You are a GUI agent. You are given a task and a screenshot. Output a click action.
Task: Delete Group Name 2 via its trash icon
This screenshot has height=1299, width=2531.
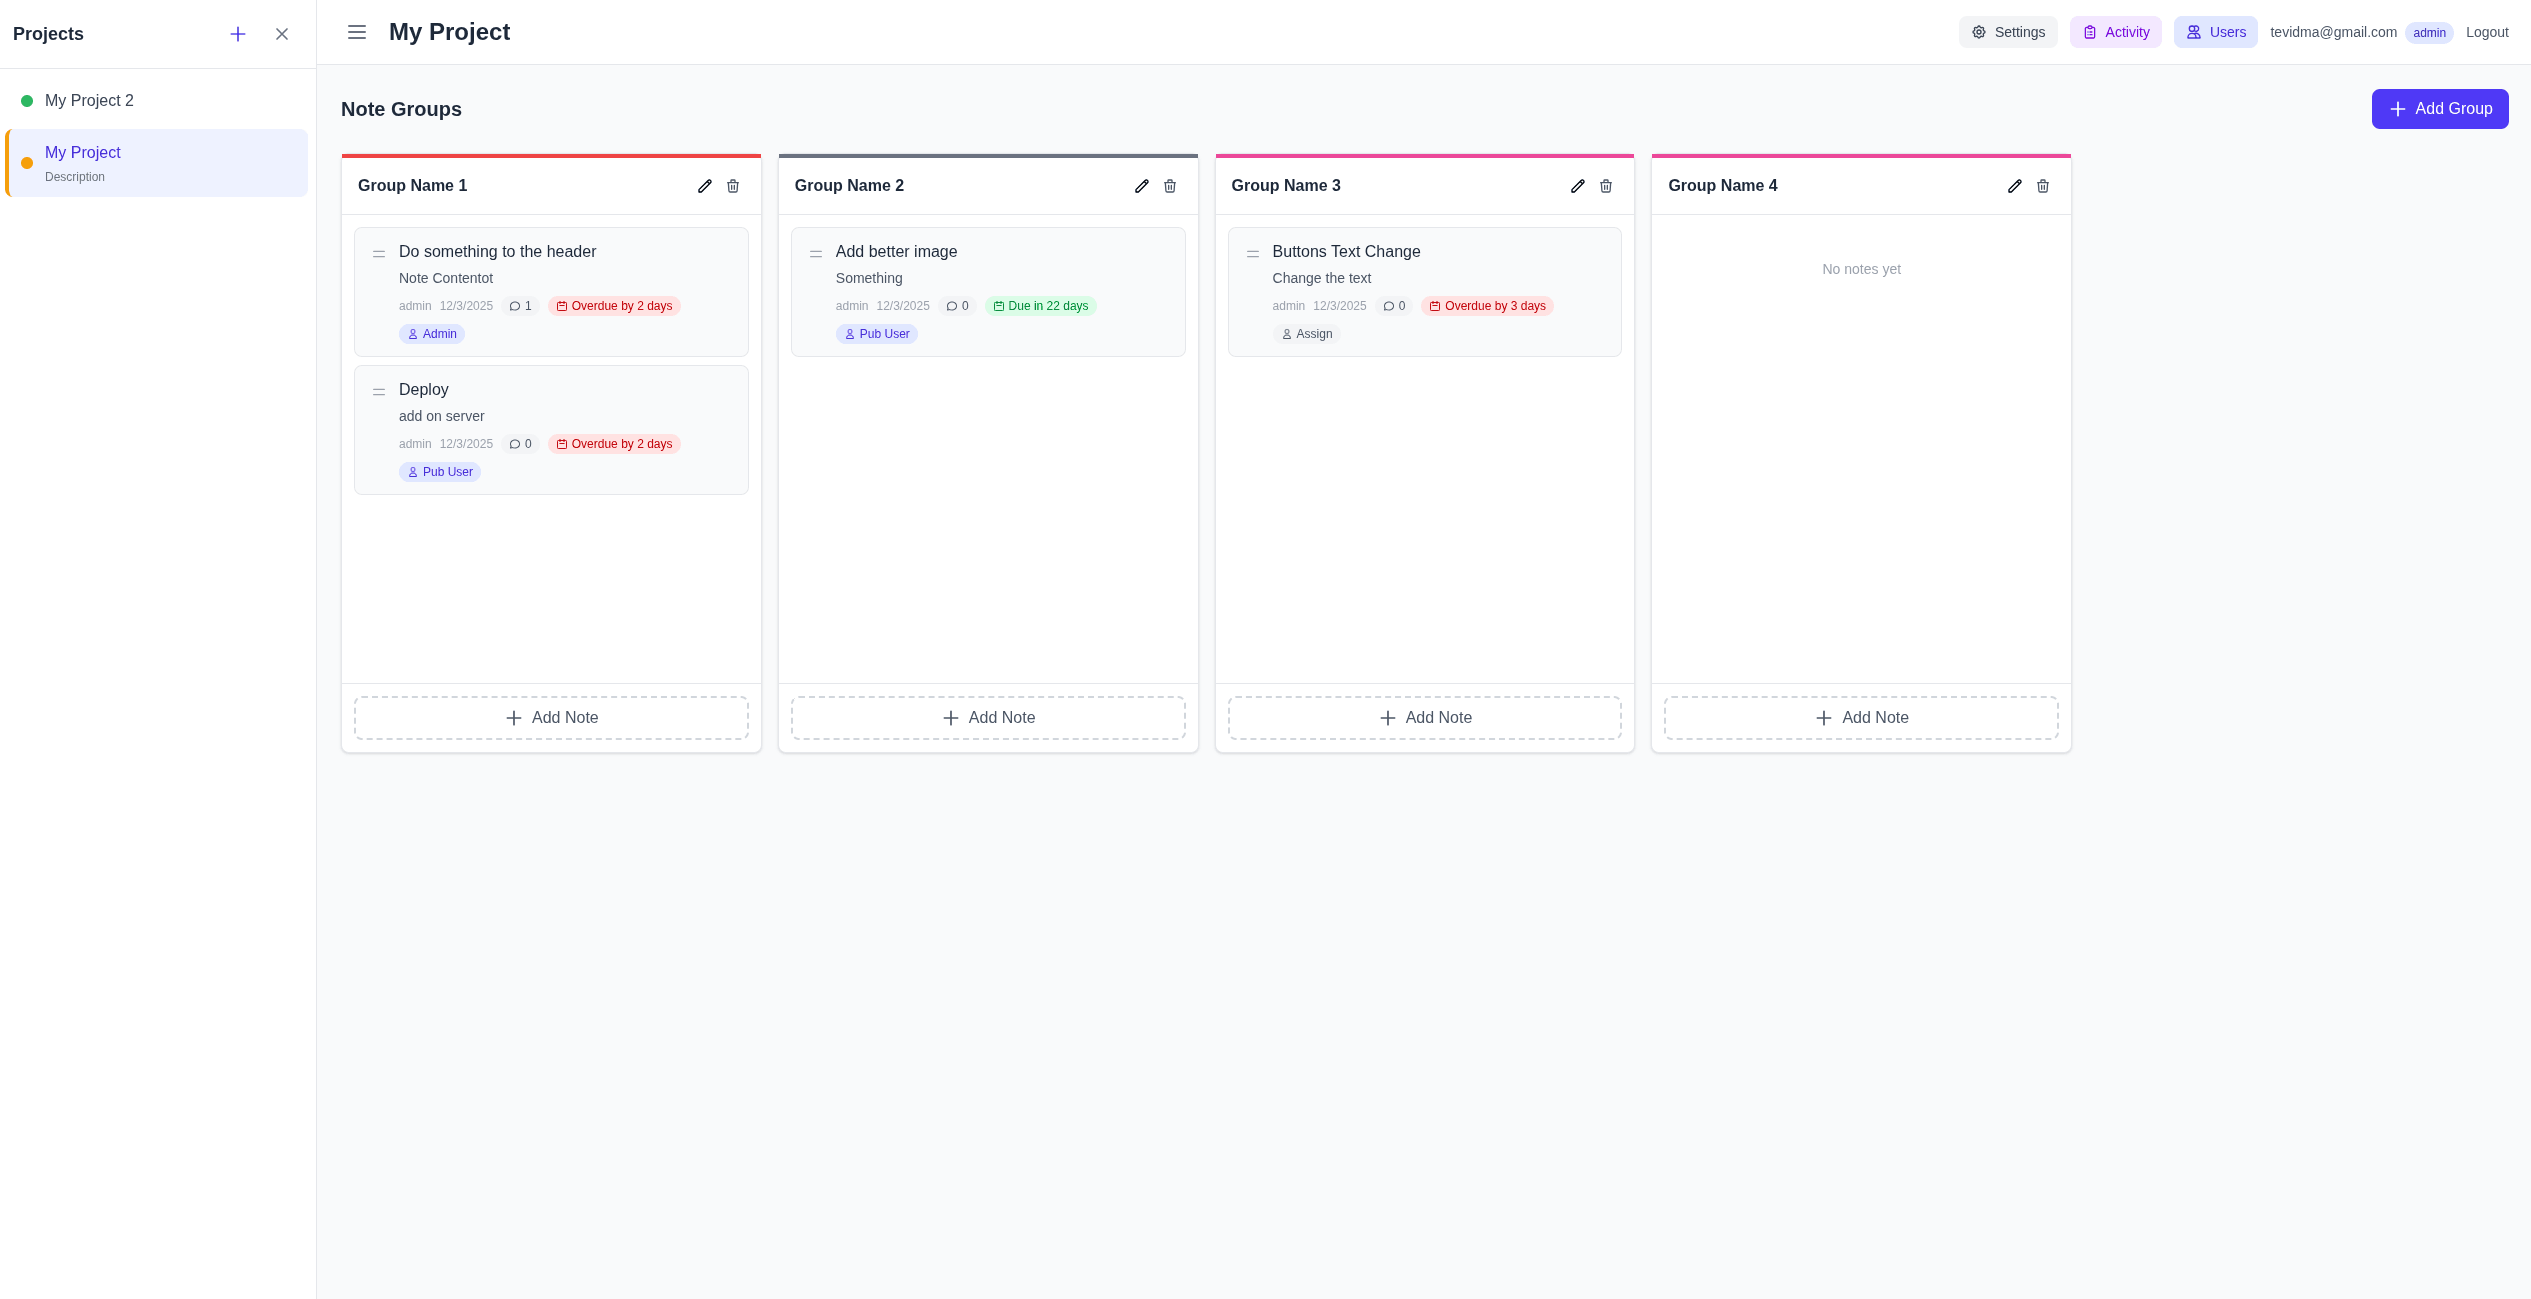click(x=1169, y=186)
